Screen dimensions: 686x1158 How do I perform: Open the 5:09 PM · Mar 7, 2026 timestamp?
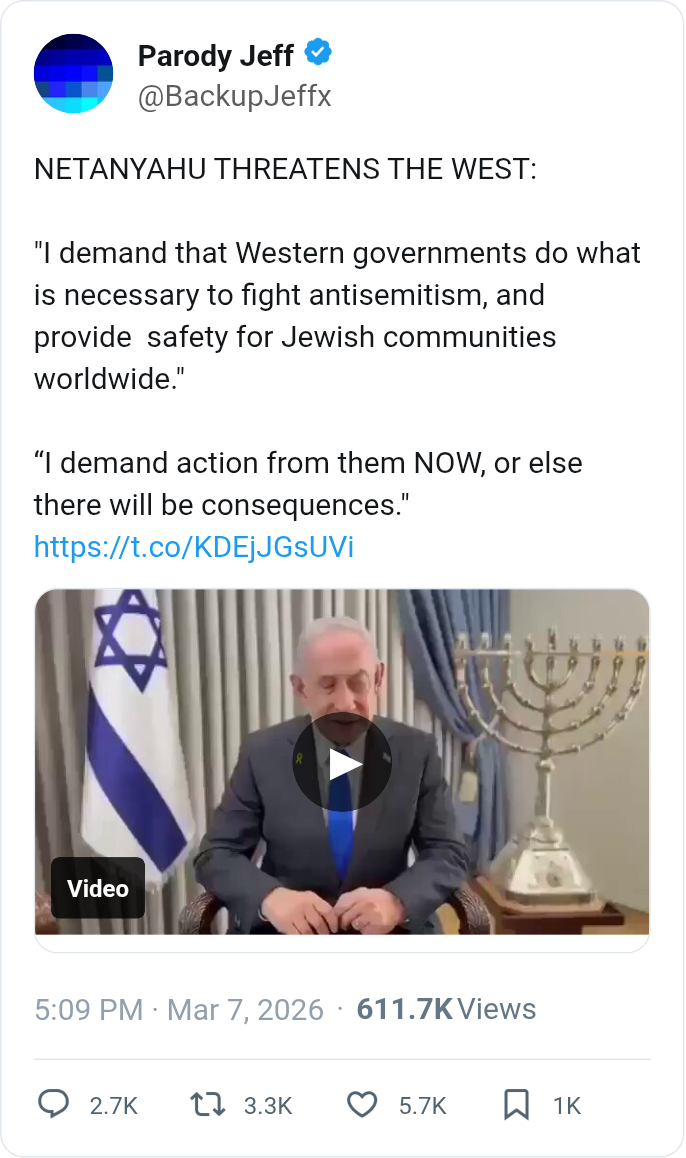click(179, 1010)
